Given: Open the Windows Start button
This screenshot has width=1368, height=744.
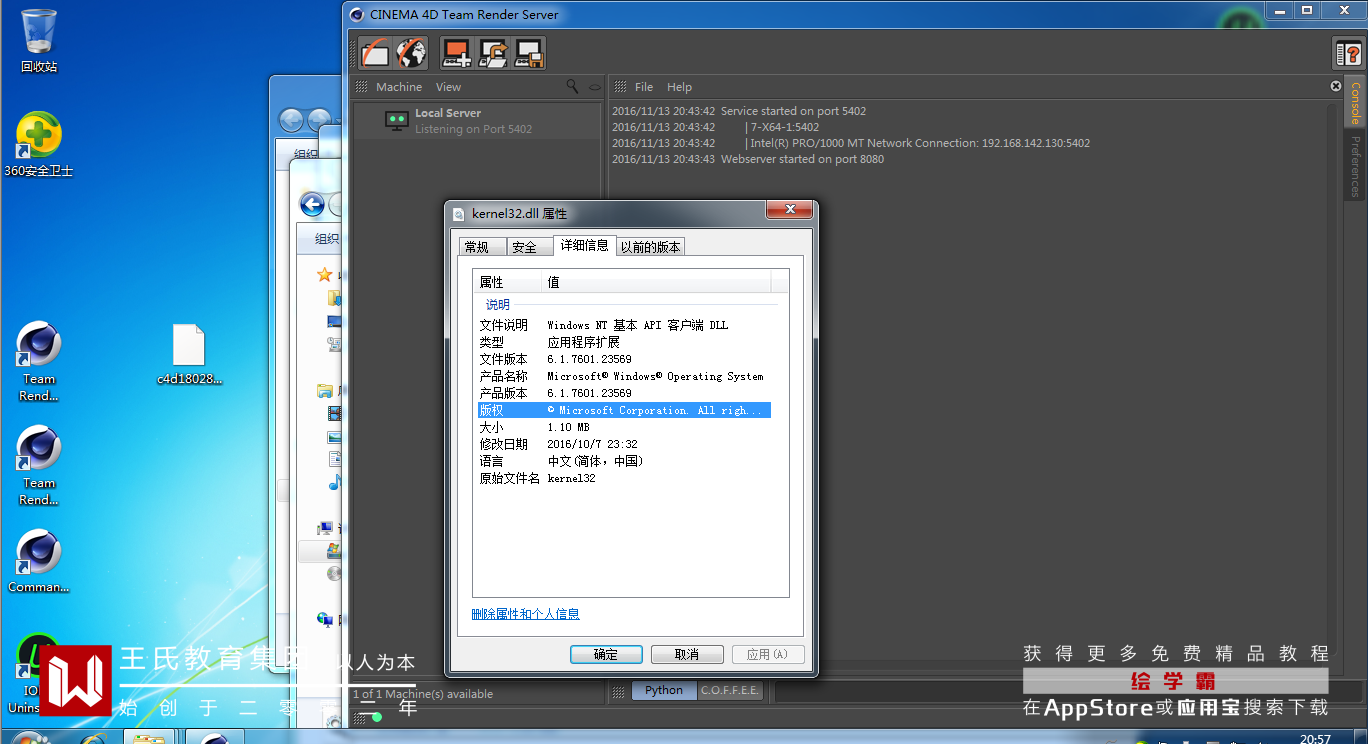Looking at the screenshot, I should coord(30,738).
